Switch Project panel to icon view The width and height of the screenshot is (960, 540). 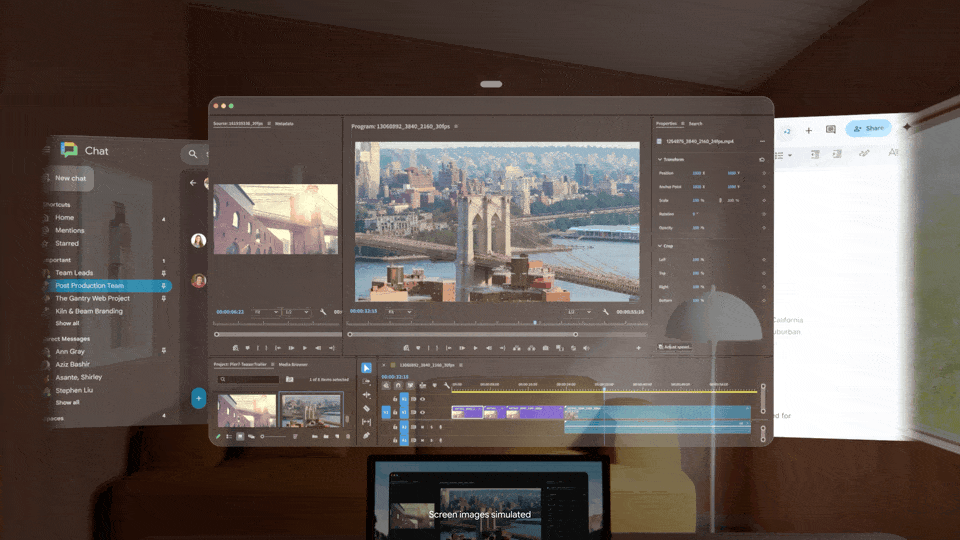(x=240, y=437)
